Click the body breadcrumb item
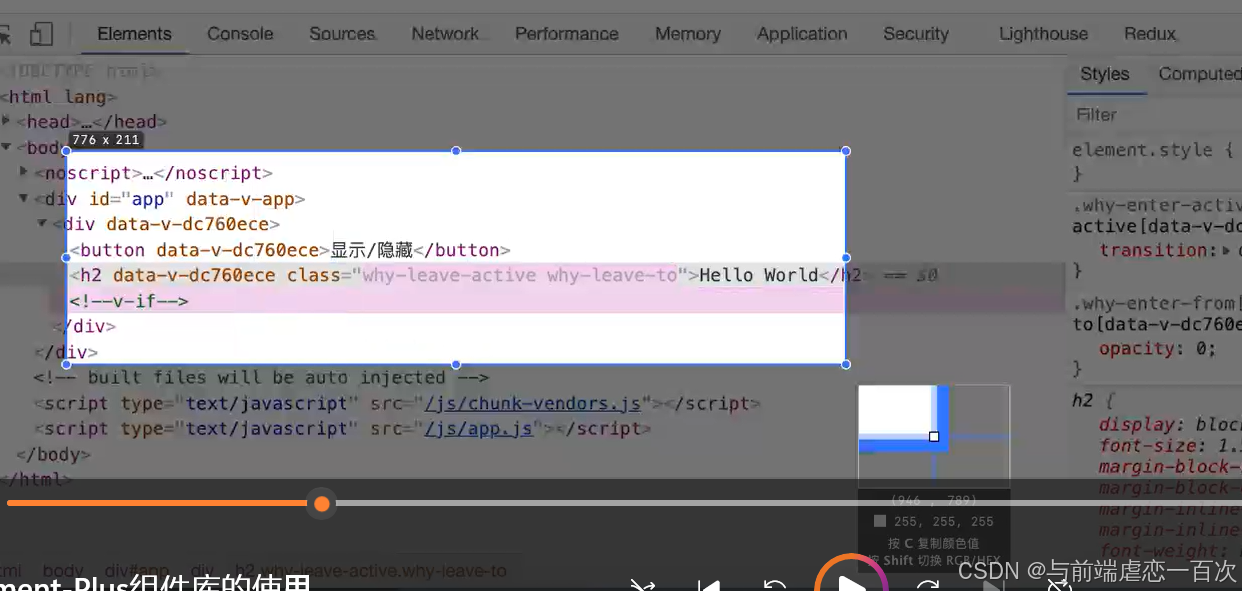 tap(63, 572)
